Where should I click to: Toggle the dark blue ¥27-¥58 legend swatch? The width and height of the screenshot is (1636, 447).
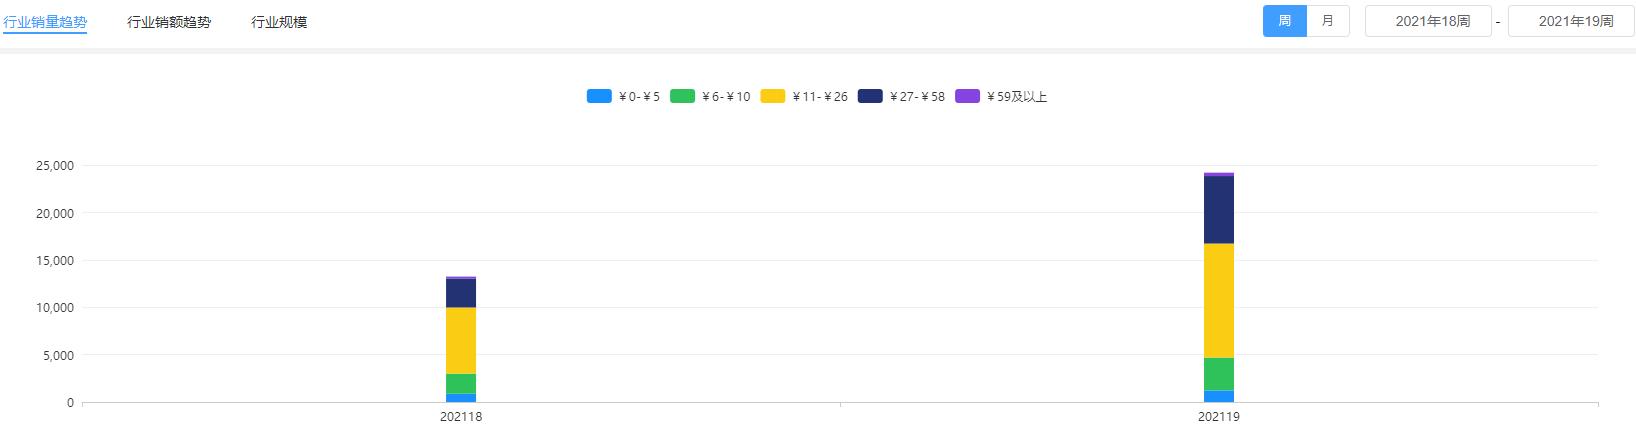pos(870,97)
